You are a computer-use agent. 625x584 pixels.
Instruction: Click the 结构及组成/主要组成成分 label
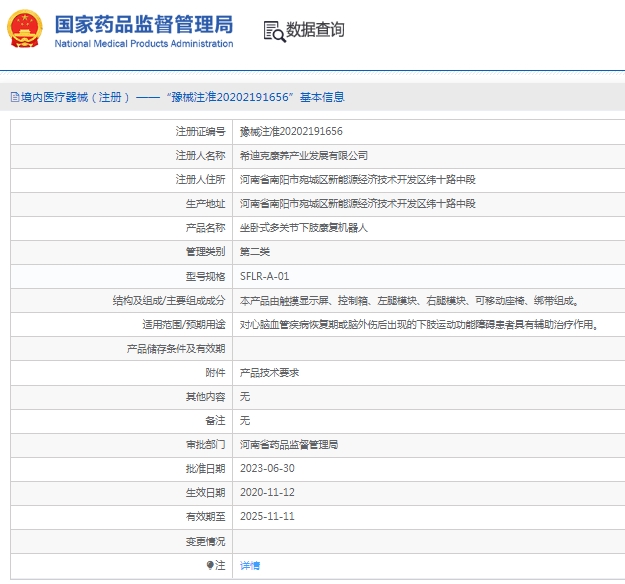[x=169, y=301]
